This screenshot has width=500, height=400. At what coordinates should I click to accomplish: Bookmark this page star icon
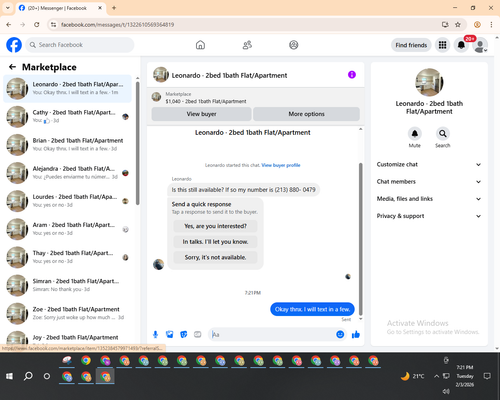458,25
